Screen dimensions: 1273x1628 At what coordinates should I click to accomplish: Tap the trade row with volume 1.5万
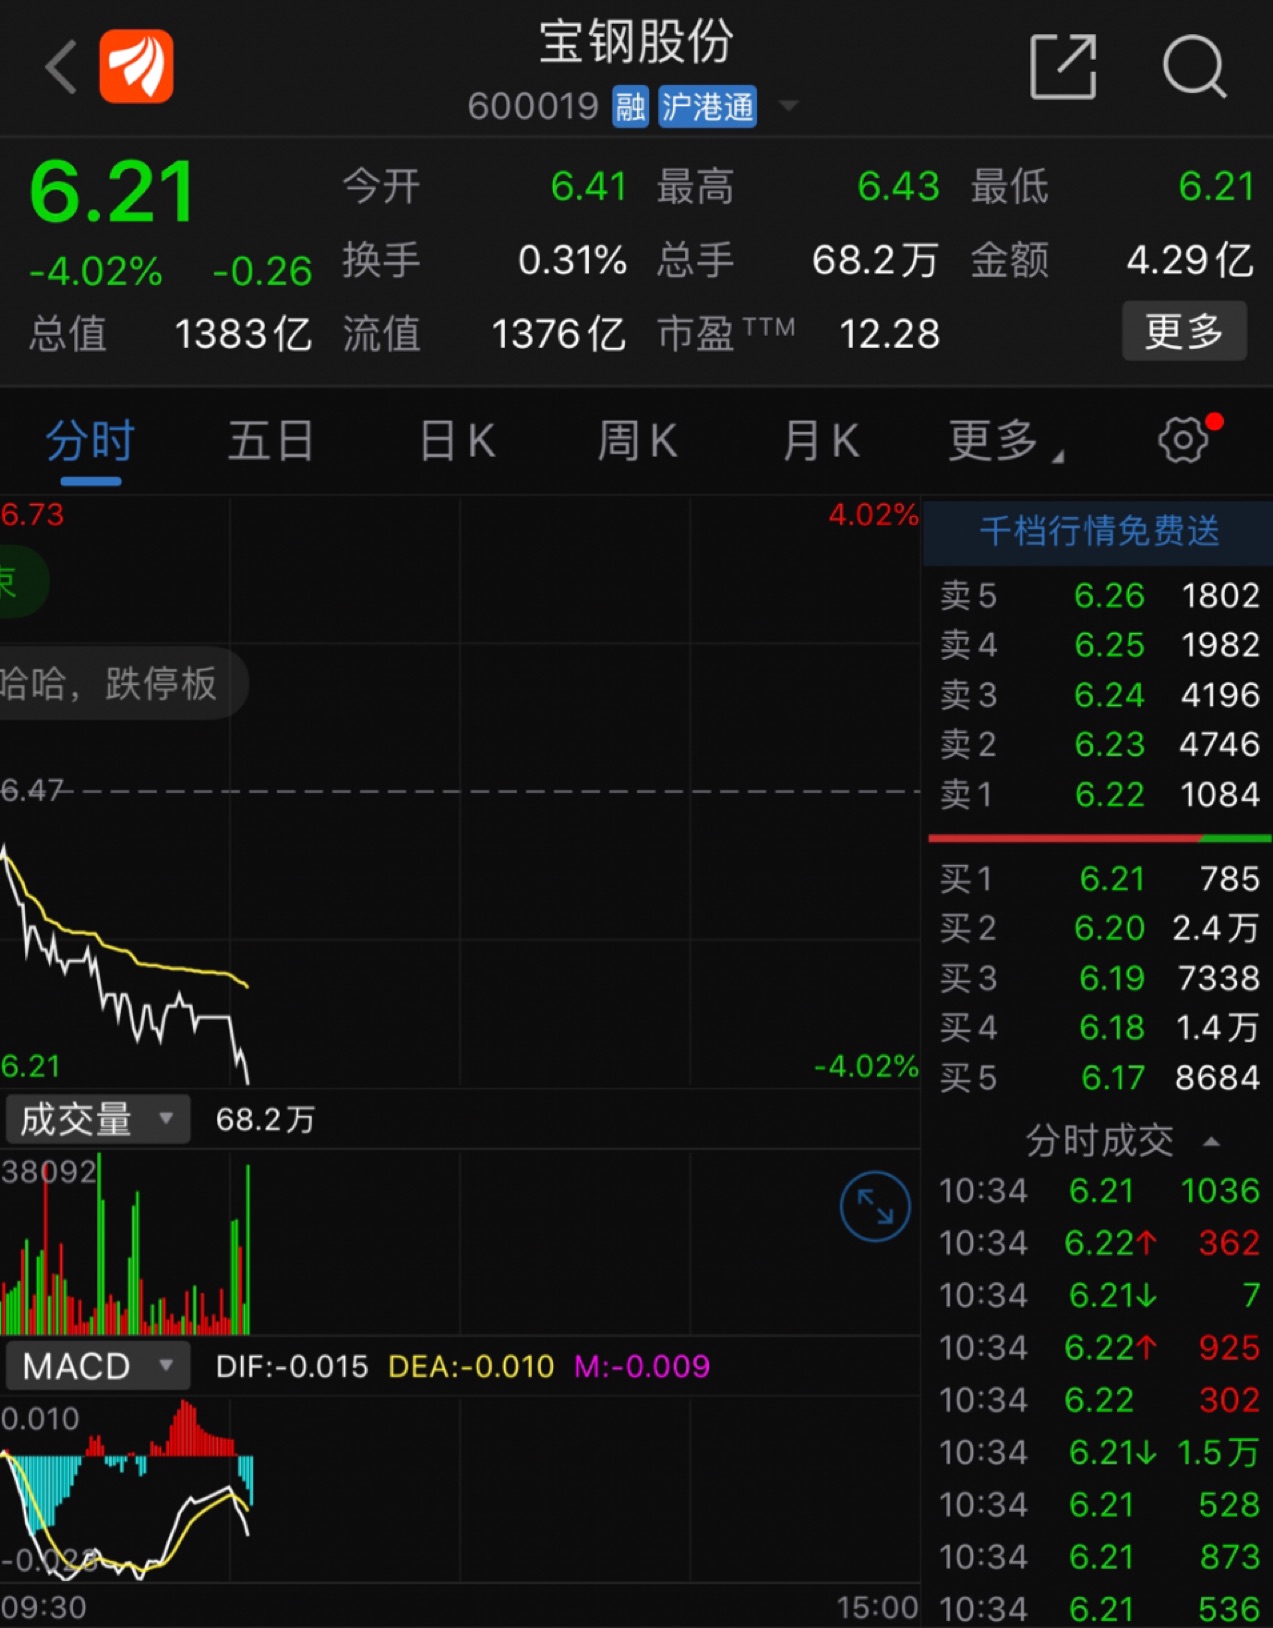tap(1099, 1452)
